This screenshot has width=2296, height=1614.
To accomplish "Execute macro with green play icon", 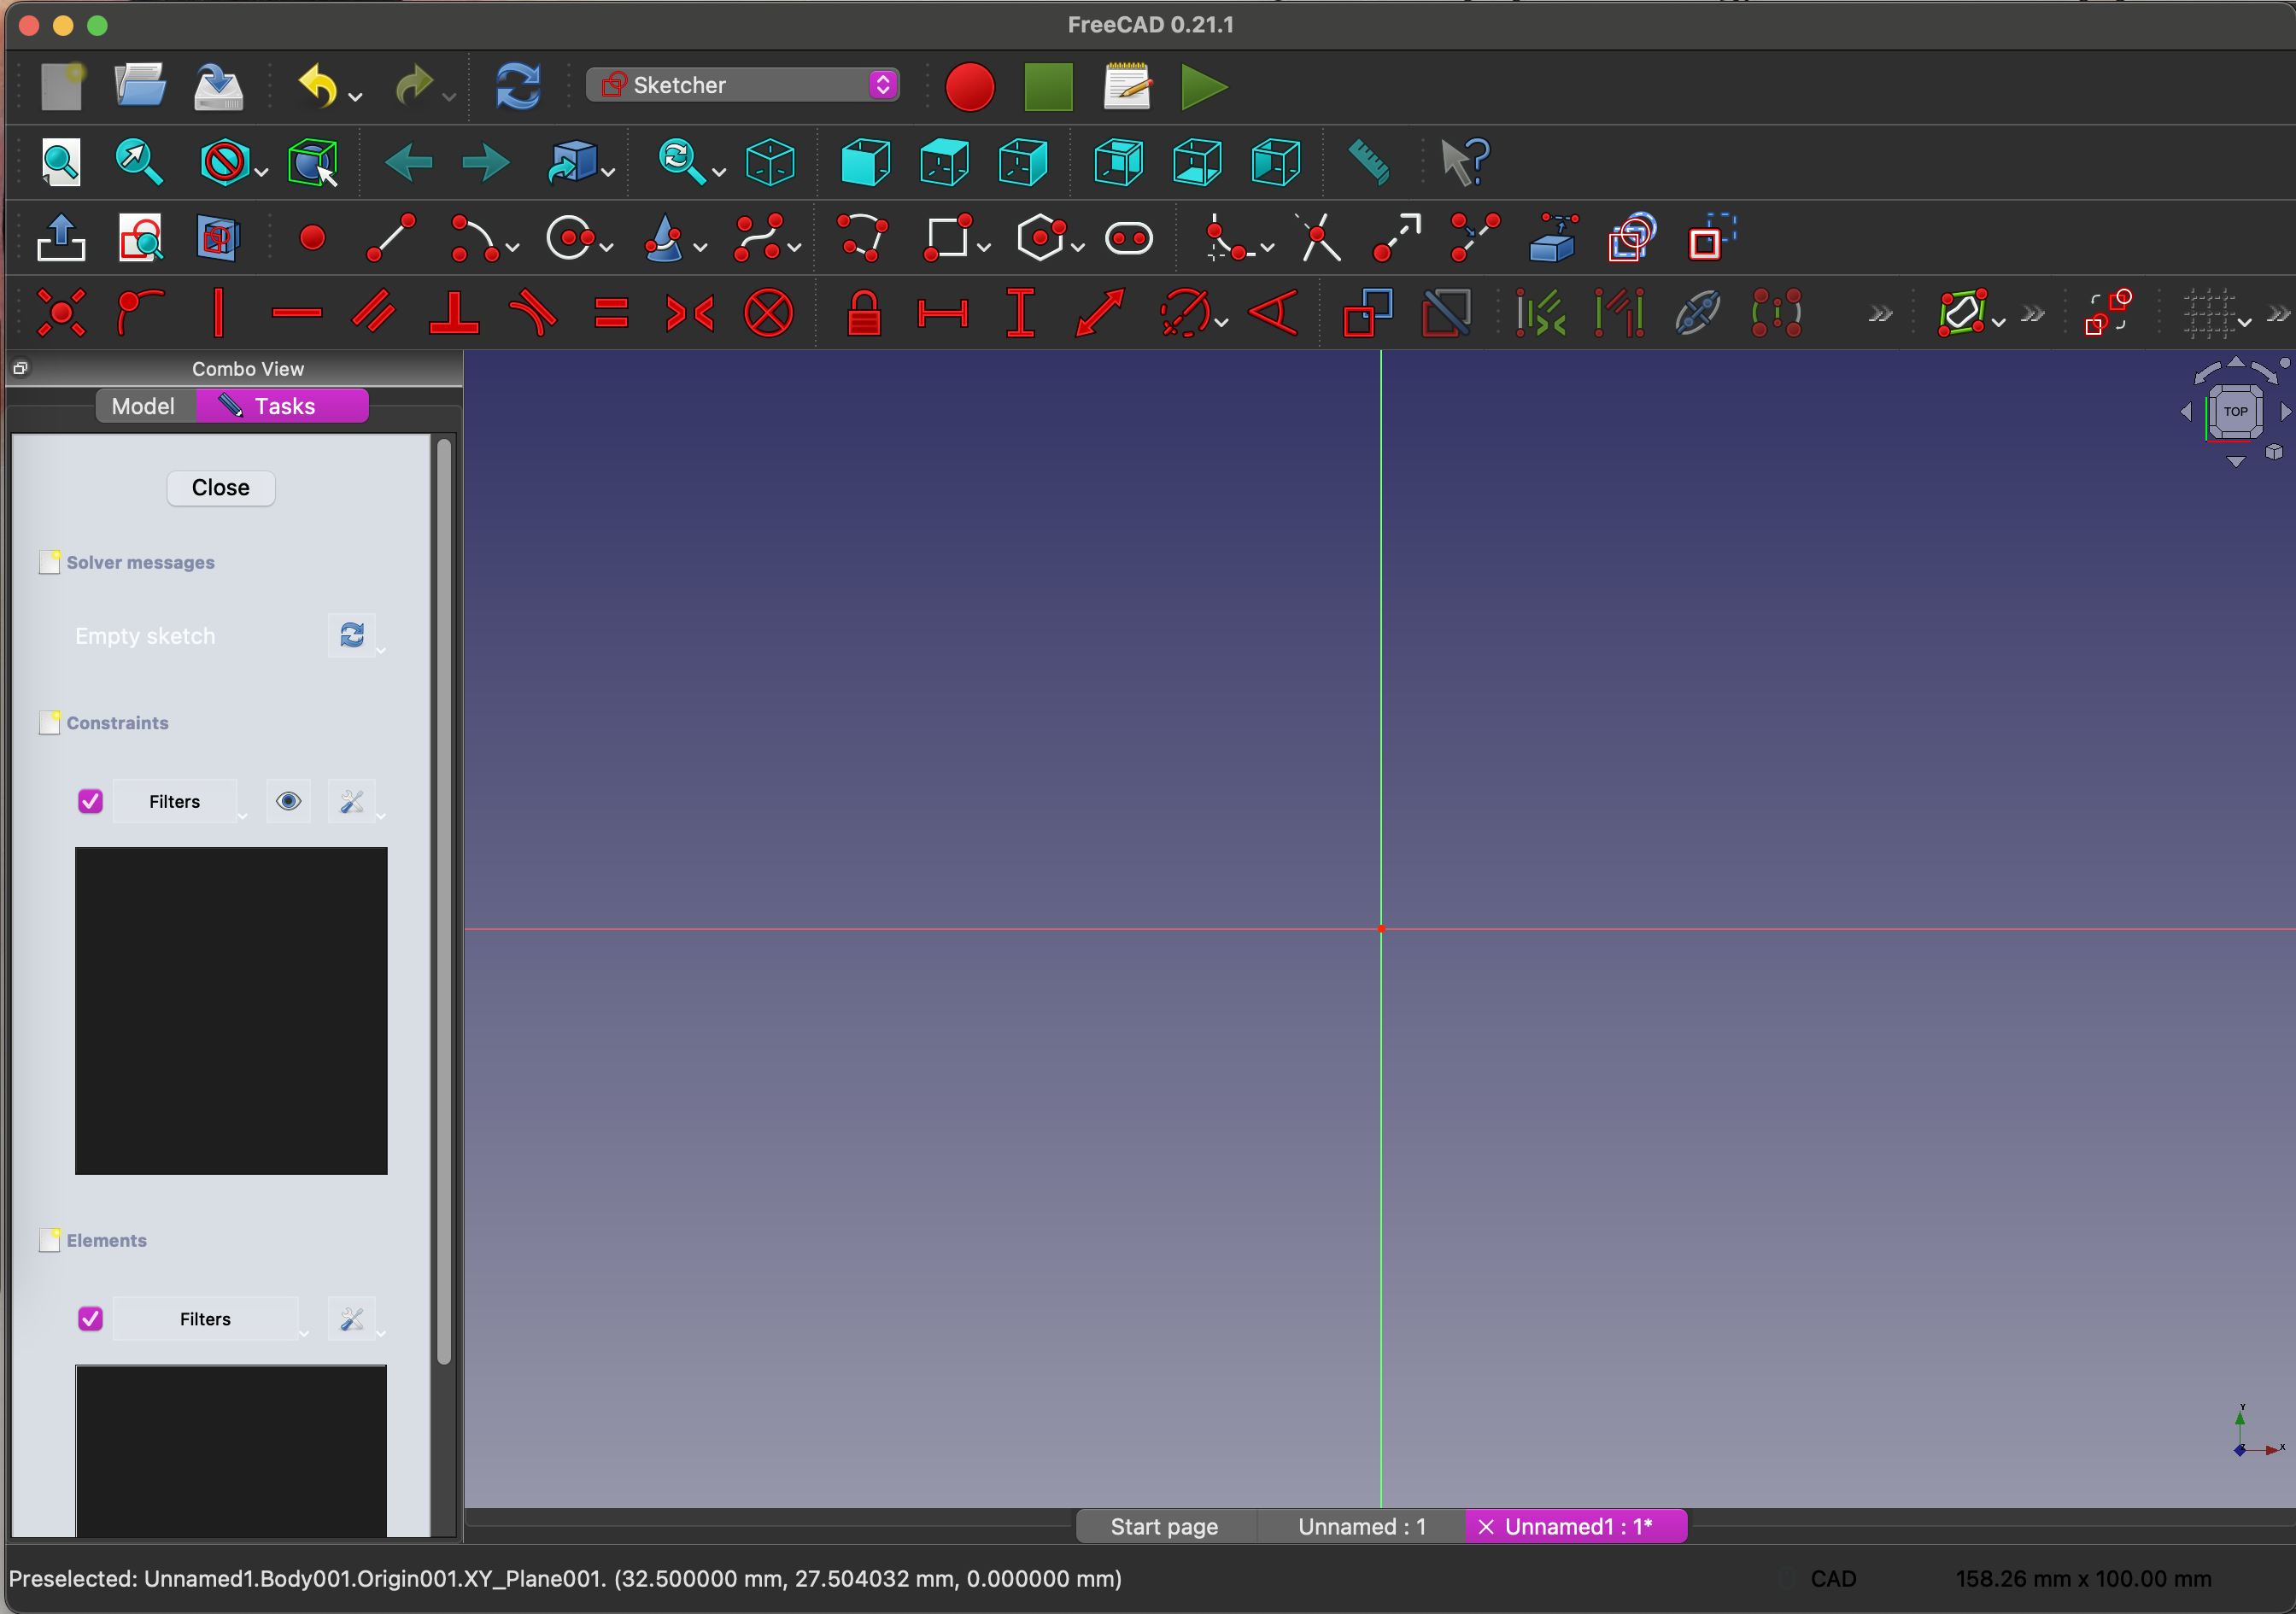I will pyautogui.click(x=1204, y=87).
